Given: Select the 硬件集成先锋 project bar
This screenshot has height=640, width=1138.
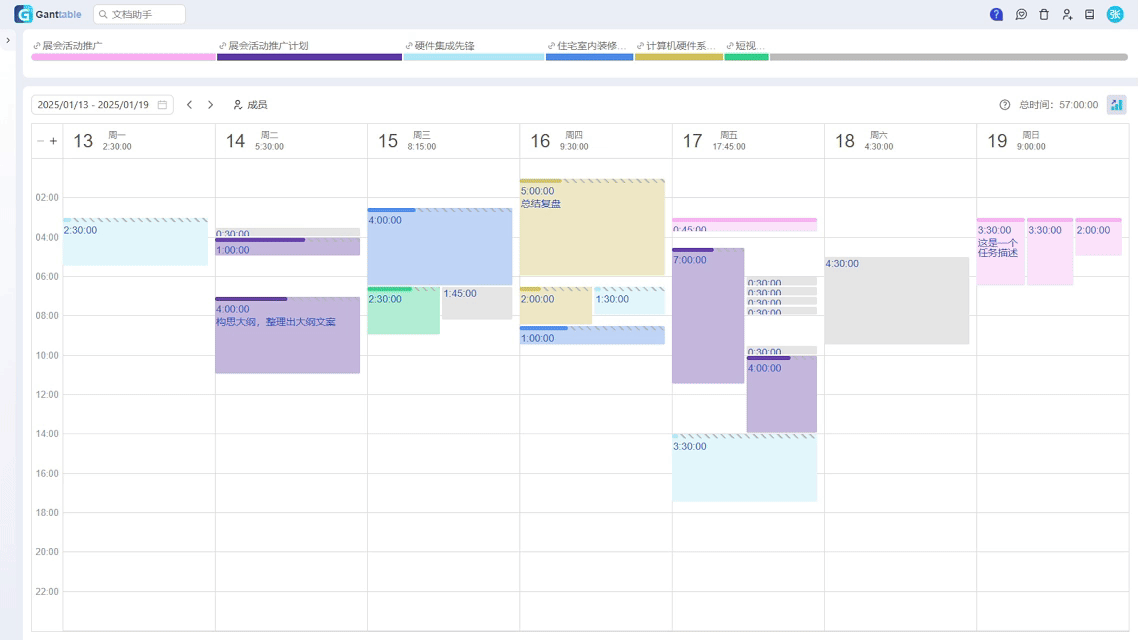Looking at the screenshot, I should 473,57.
